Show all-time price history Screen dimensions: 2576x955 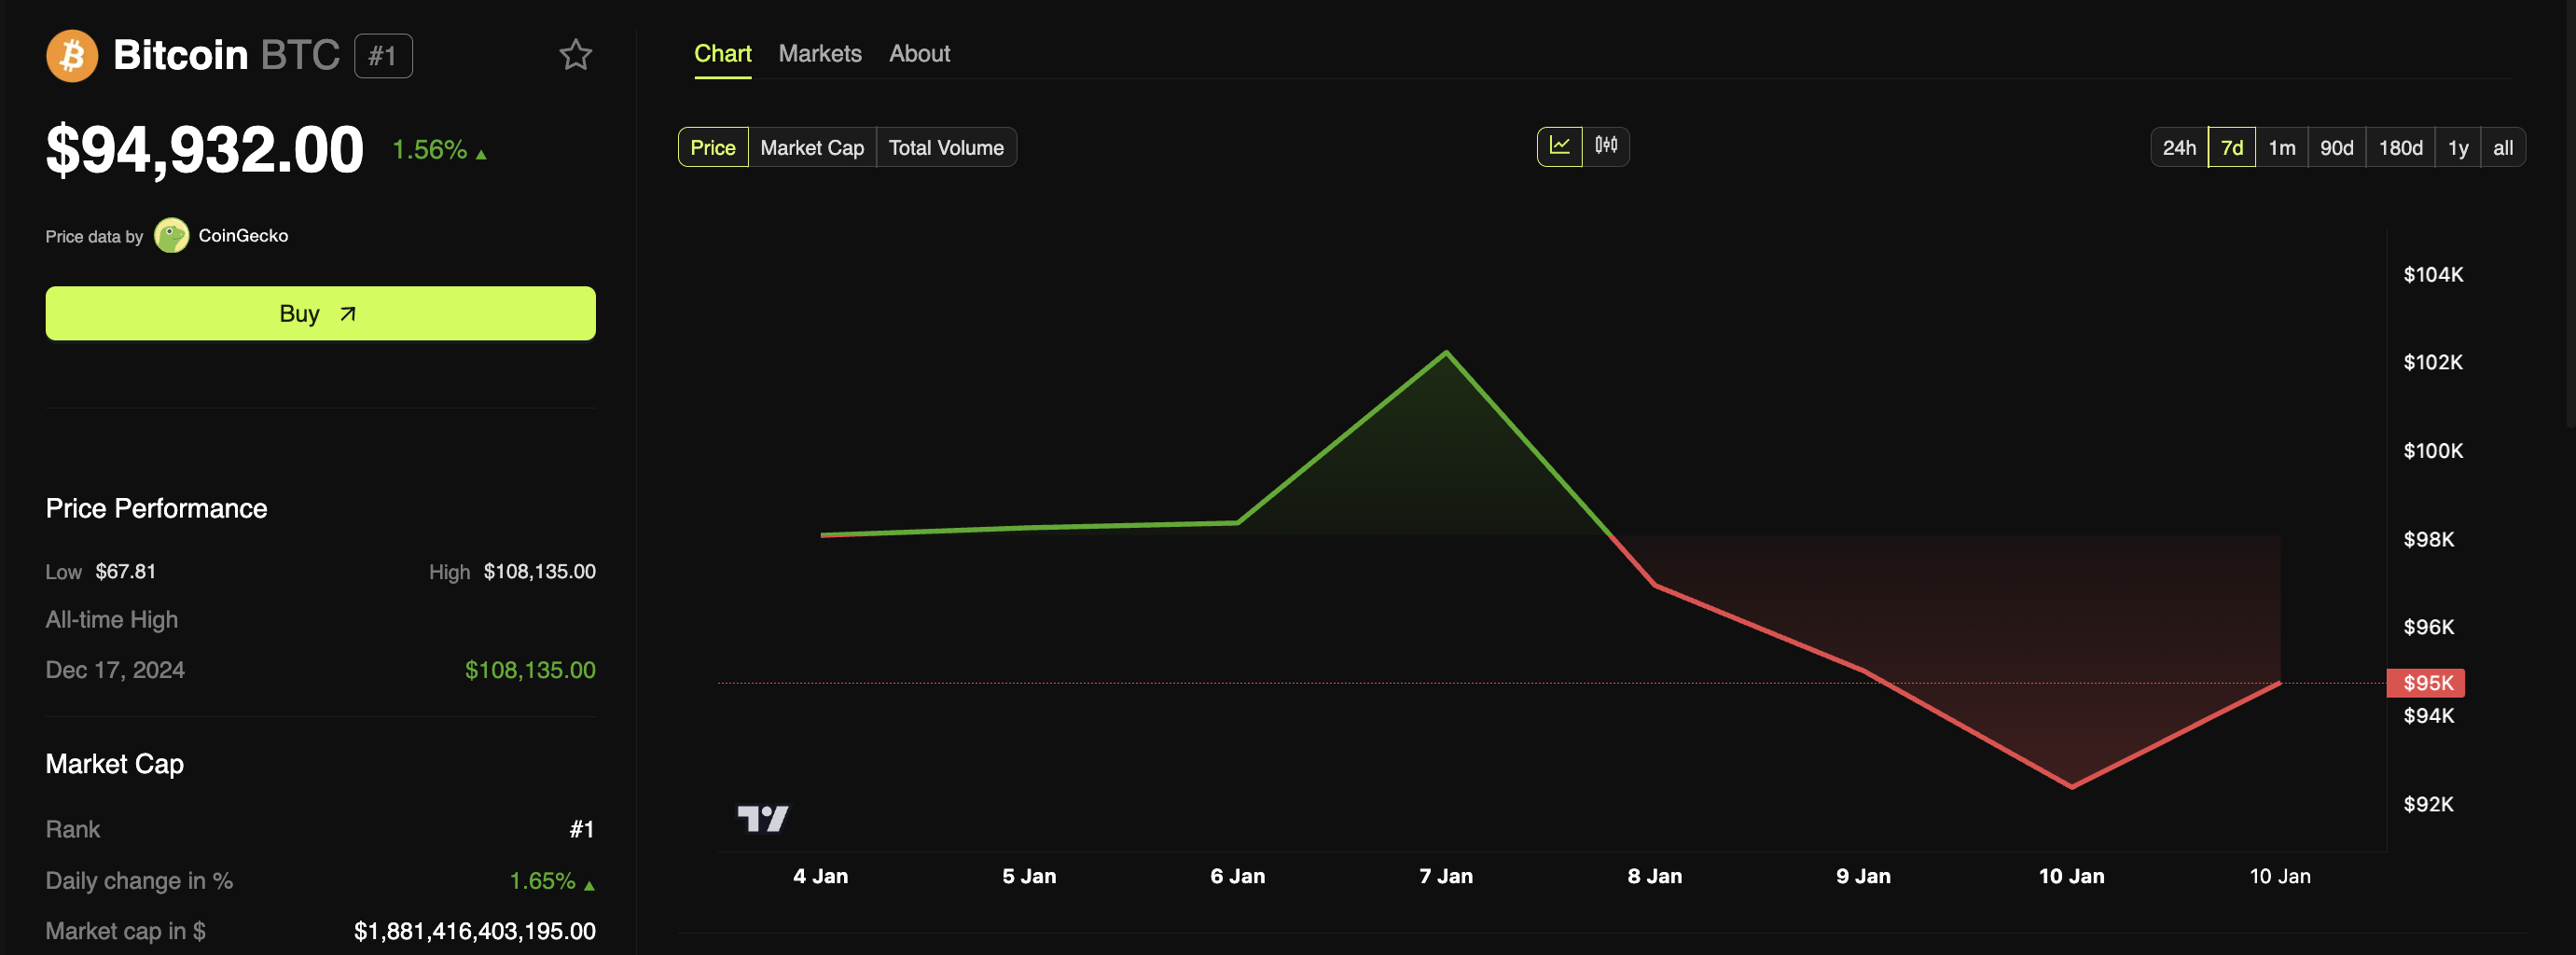[2502, 148]
